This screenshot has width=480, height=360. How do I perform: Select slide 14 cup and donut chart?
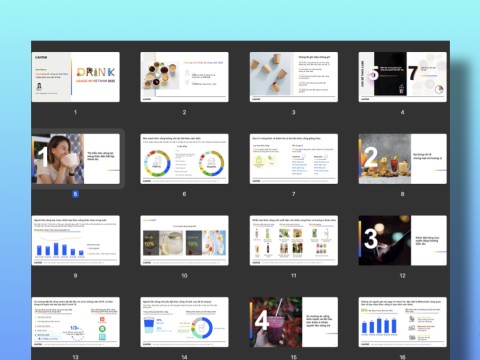coord(184,322)
